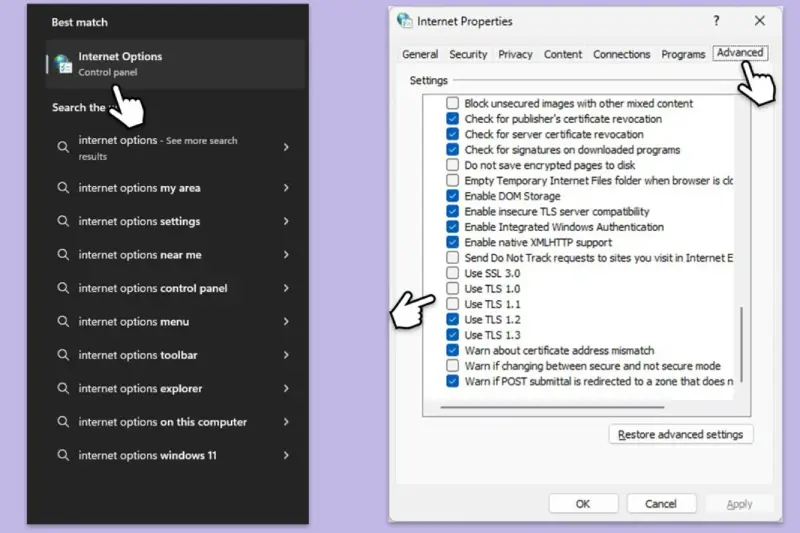The image size is (800, 533).
Task: Untick the Use TLS 1.2 checkbox
Action: 452,319
